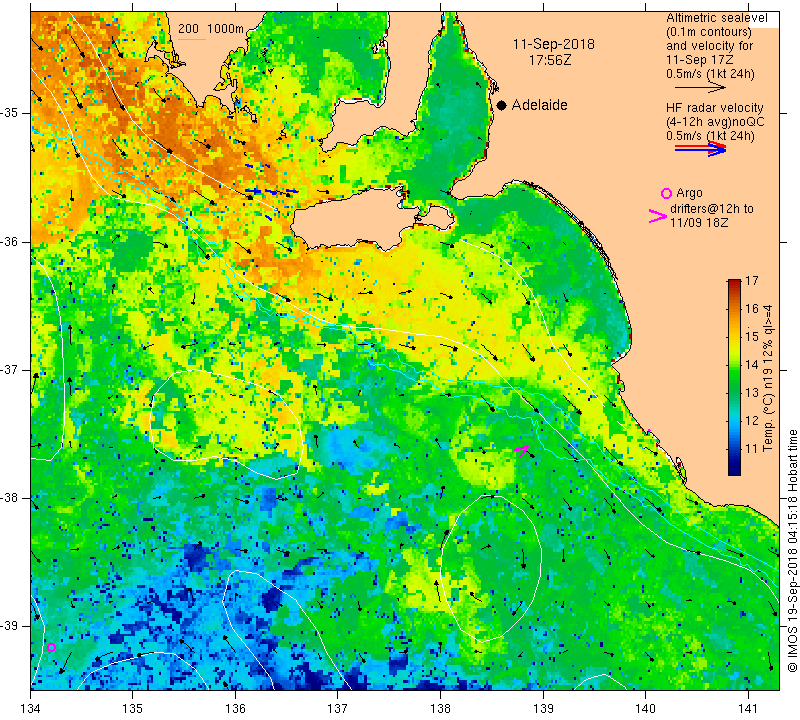Click the 135 longitude axis label

133,708
